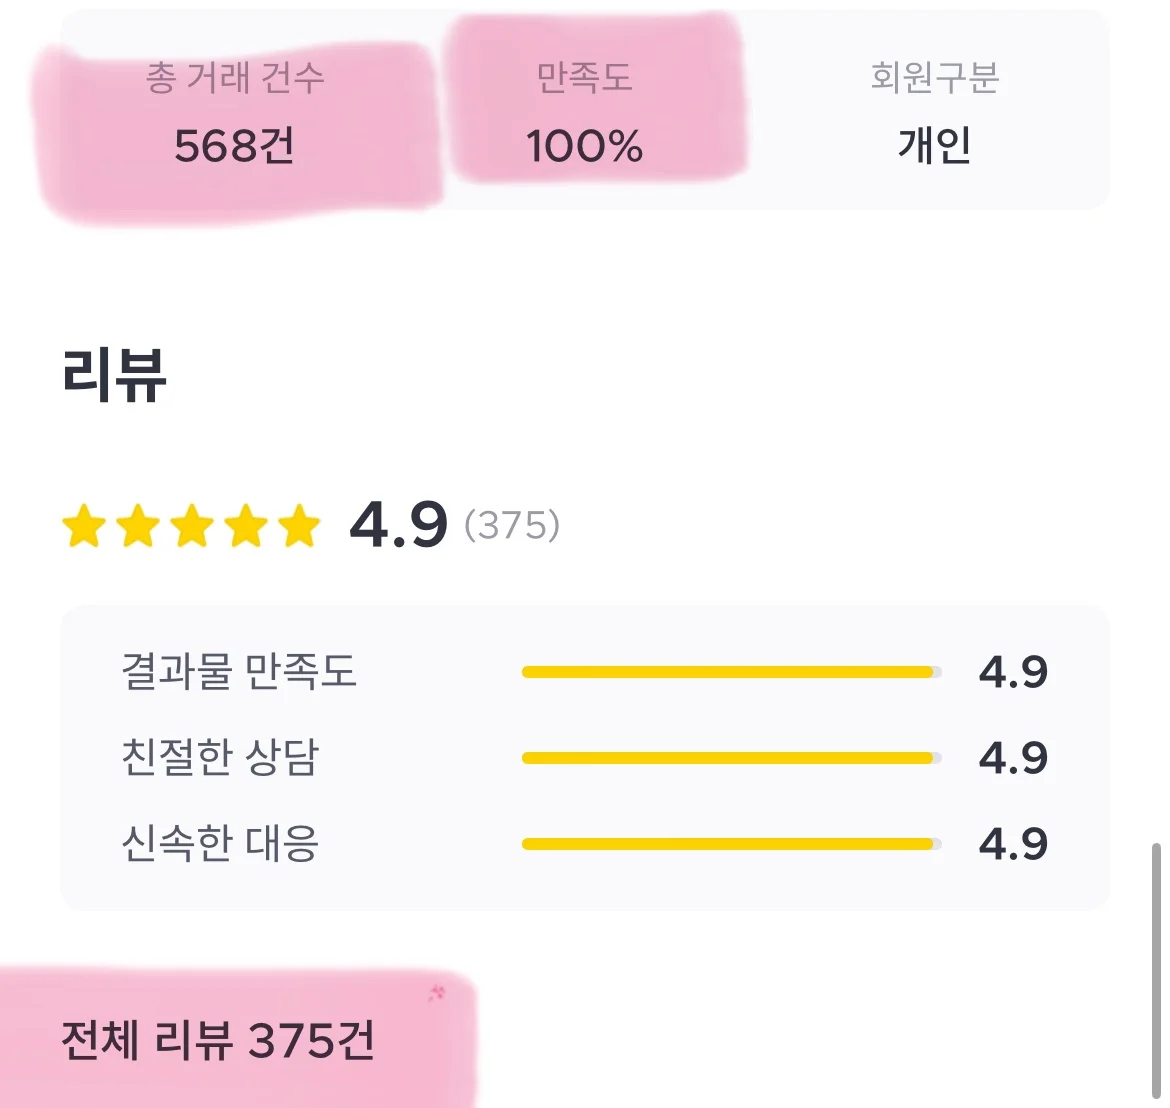Image resolution: width=1170 pixels, height=1108 pixels.
Task: Select the fourth yellow star icon
Action: click(x=245, y=525)
